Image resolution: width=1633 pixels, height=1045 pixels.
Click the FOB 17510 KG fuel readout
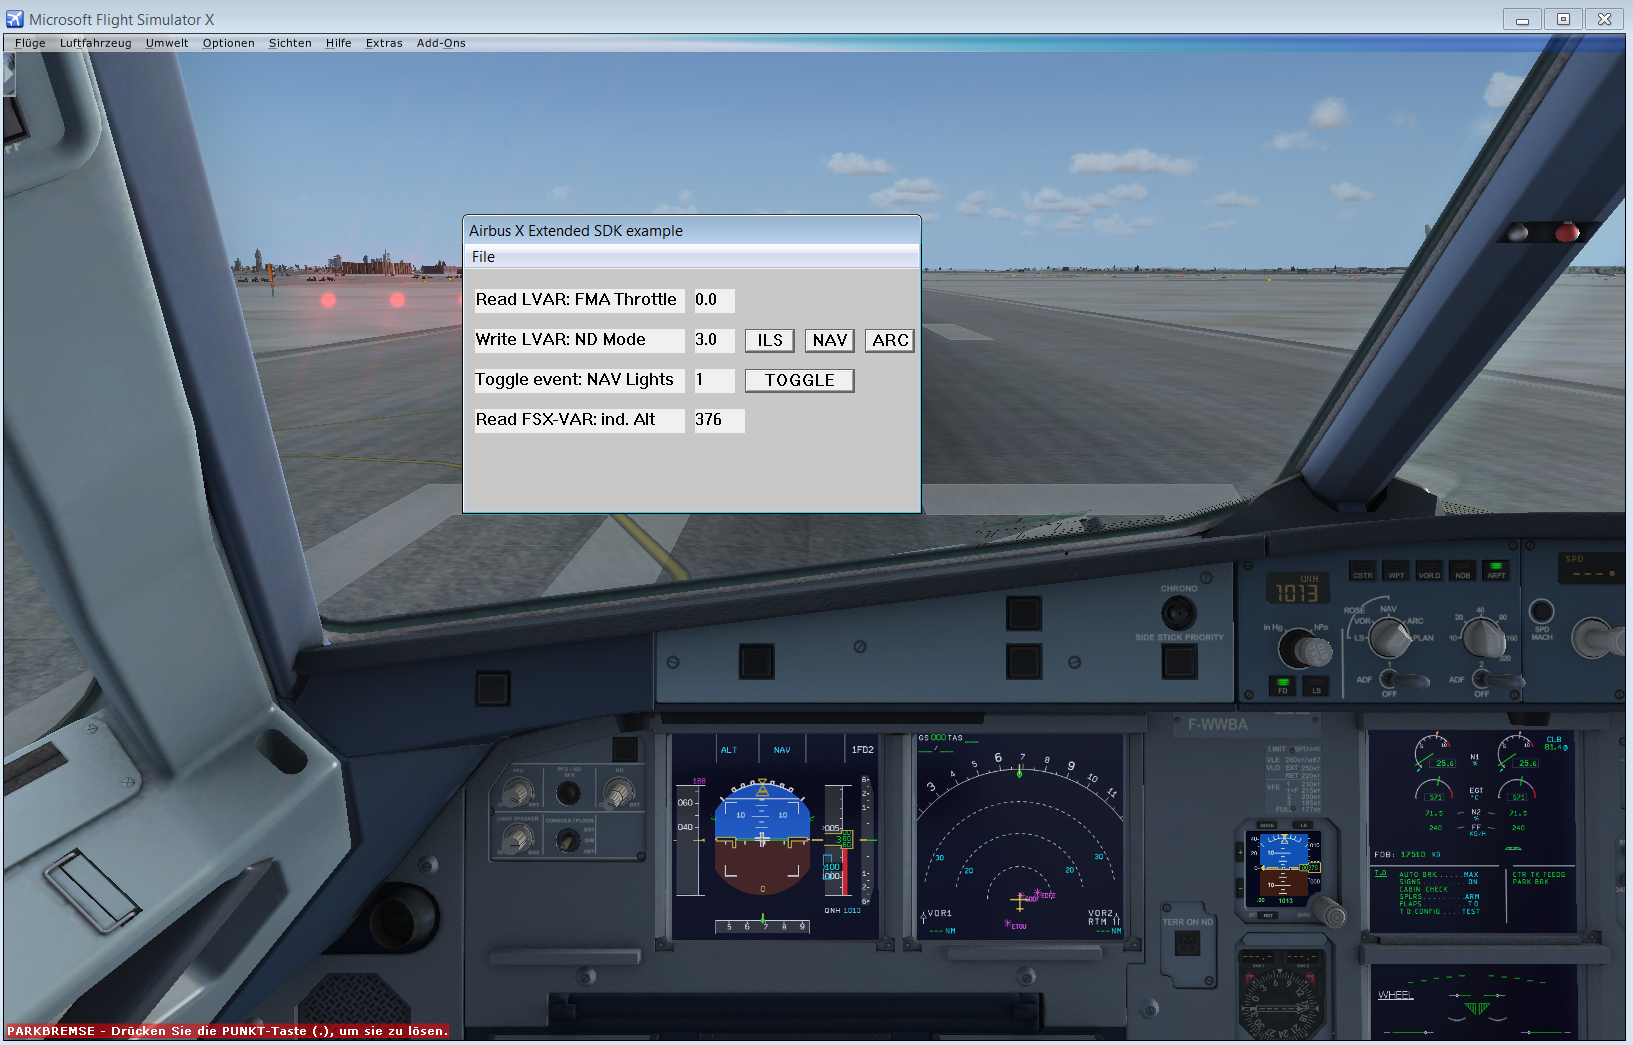point(1408,855)
